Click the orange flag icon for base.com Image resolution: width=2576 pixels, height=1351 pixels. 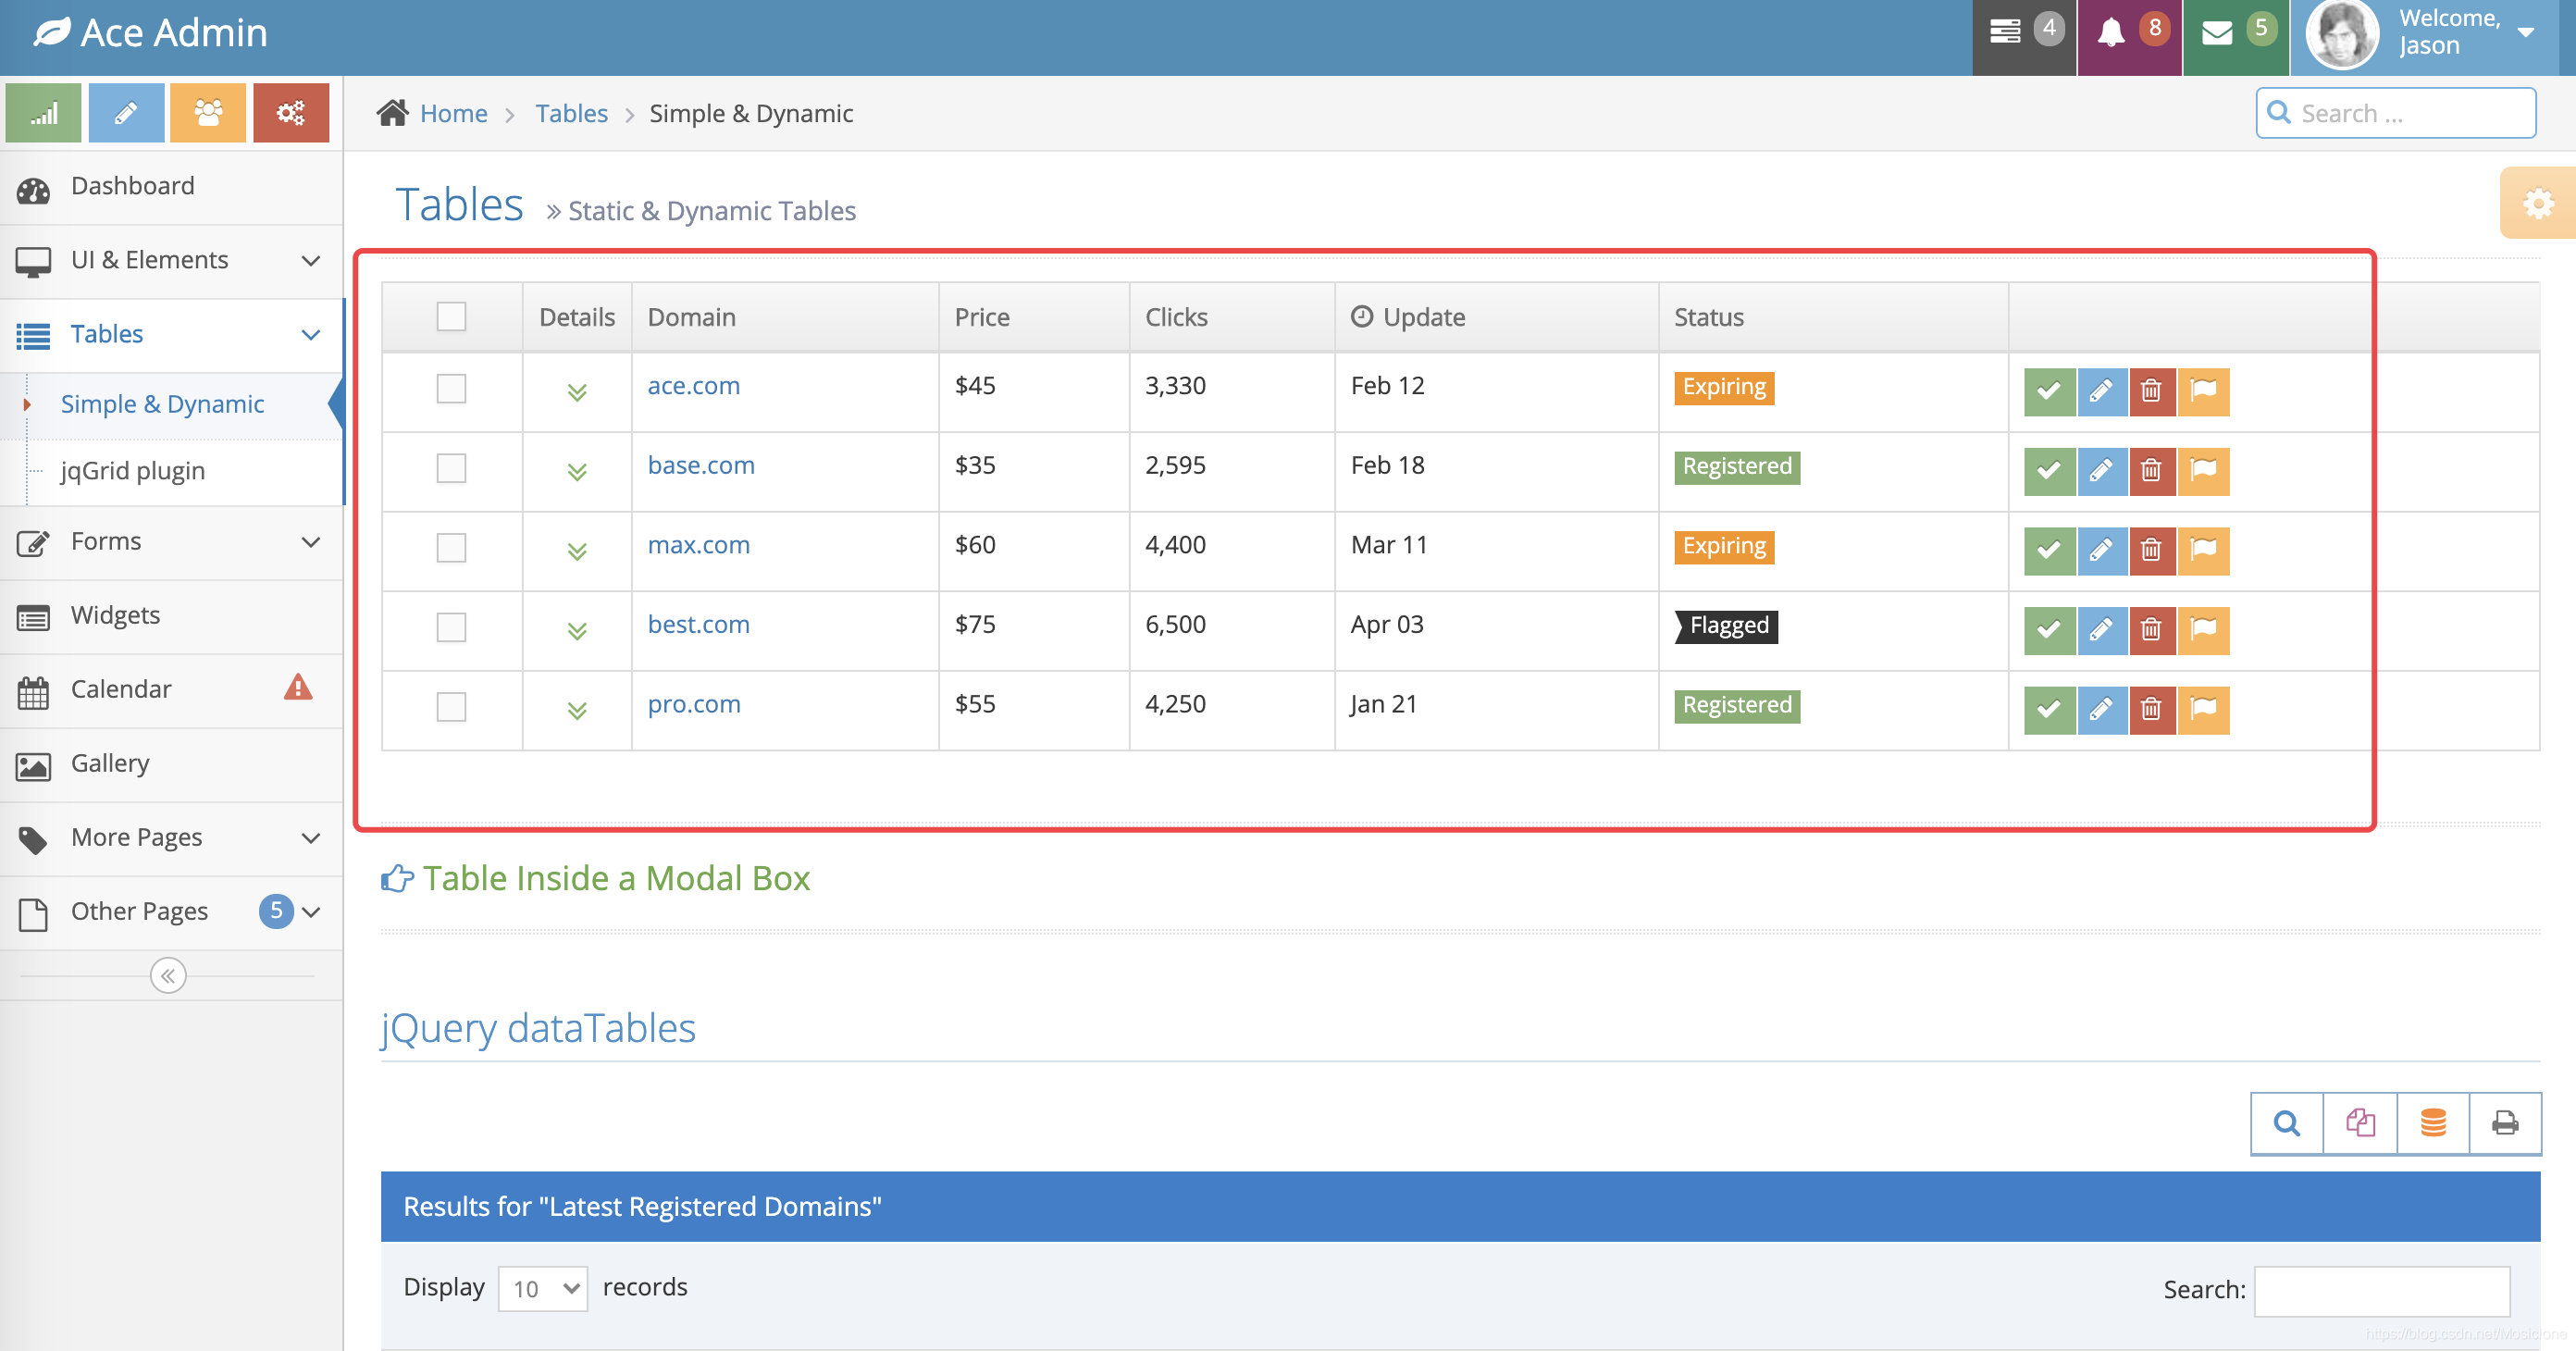[x=2204, y=471]
